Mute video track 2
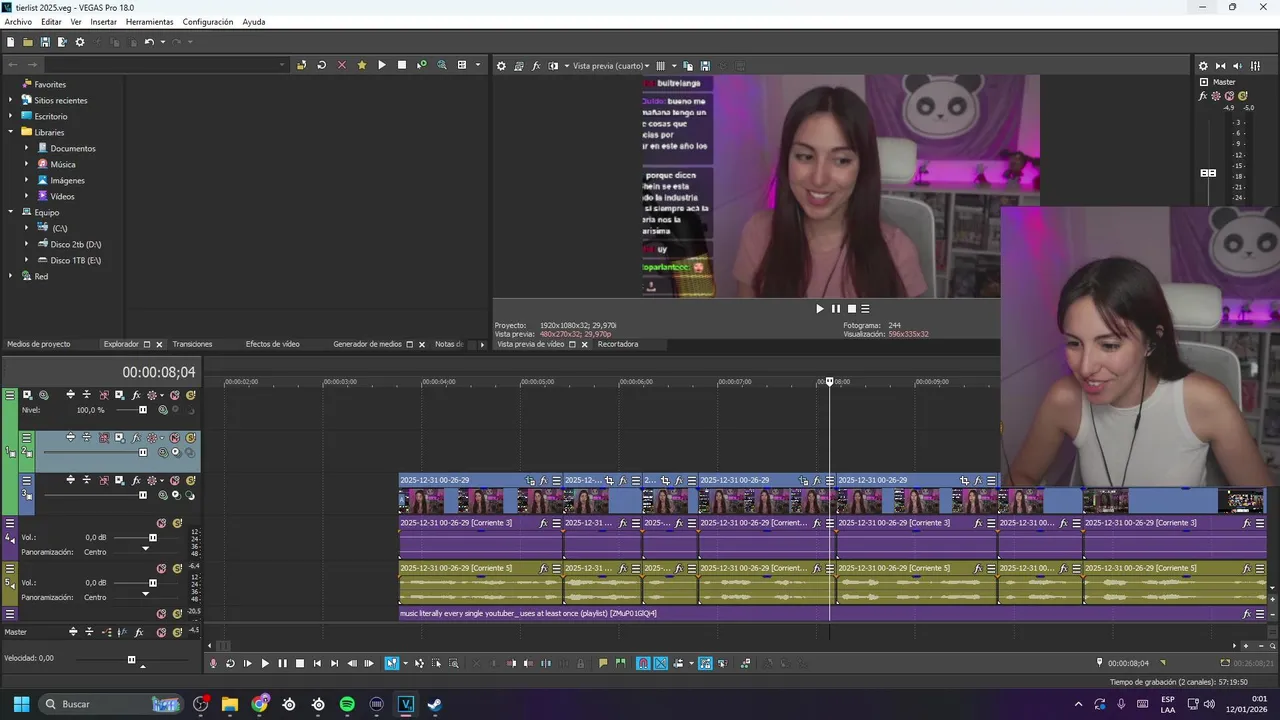Image resolution: width=1280 pixels, height=720 pixels. click(x=174, y=438)
